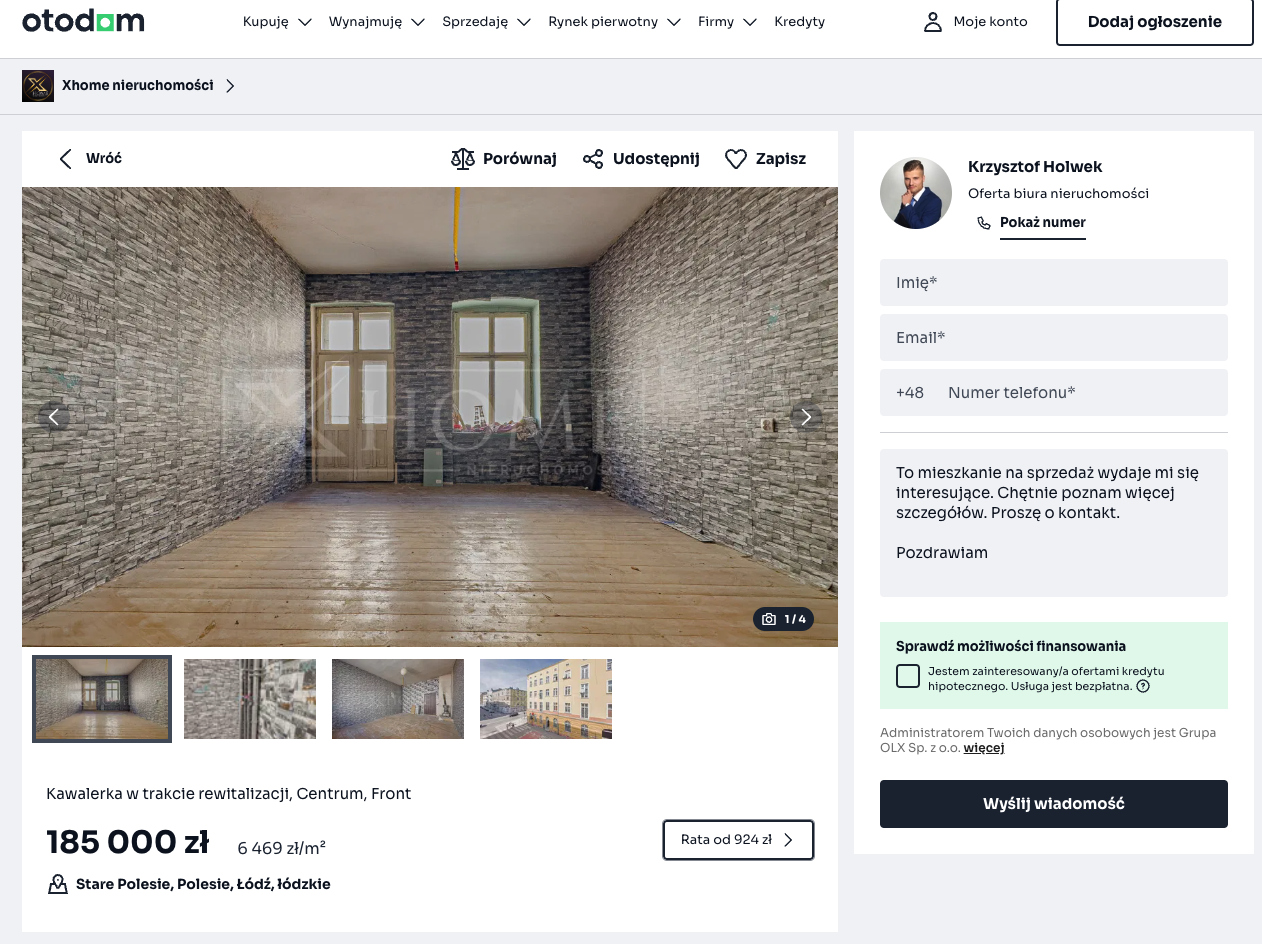Click the help question mark icon
This screenshot has height=944, width=1262.
(x=1143, y=687)
